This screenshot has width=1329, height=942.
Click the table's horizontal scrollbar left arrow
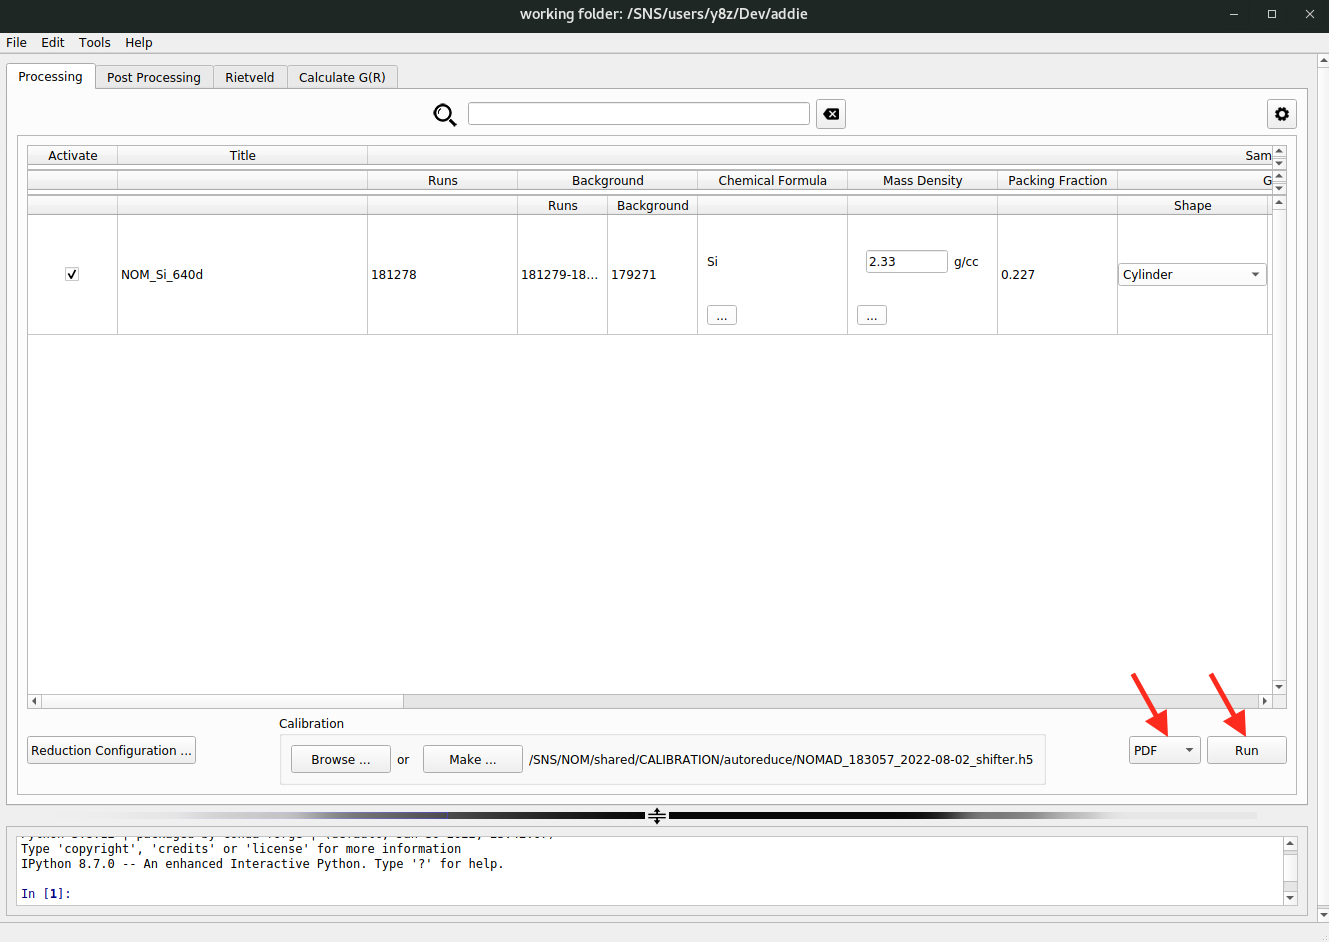coord(35,701)
